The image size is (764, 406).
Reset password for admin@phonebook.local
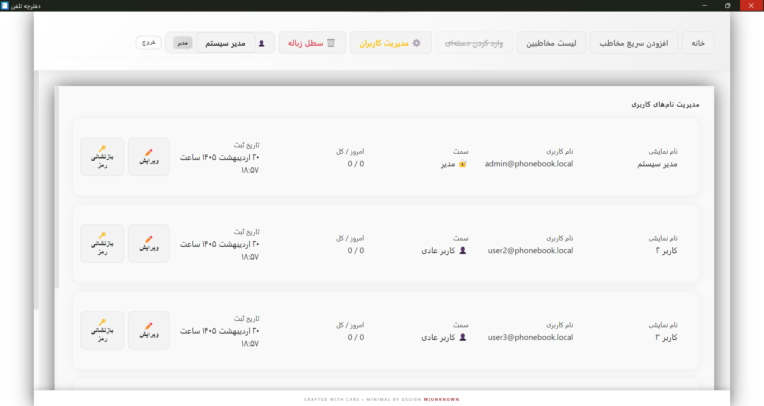[102, 156]
